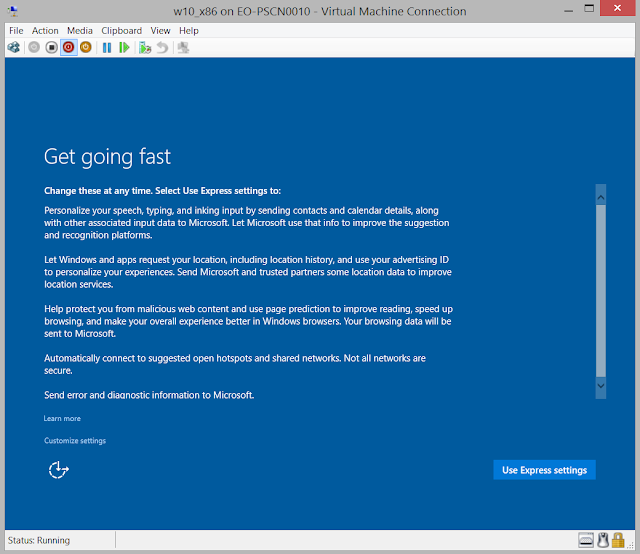Click 'Send error and diagnostic information' text
The height and width of the screenshot is (554, 640).
pos(149,395)
